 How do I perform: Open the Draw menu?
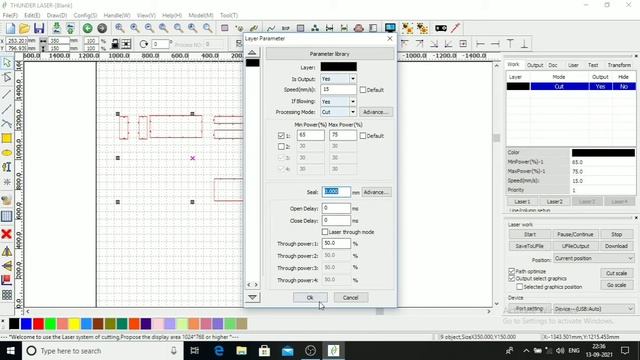click(57, 15)
